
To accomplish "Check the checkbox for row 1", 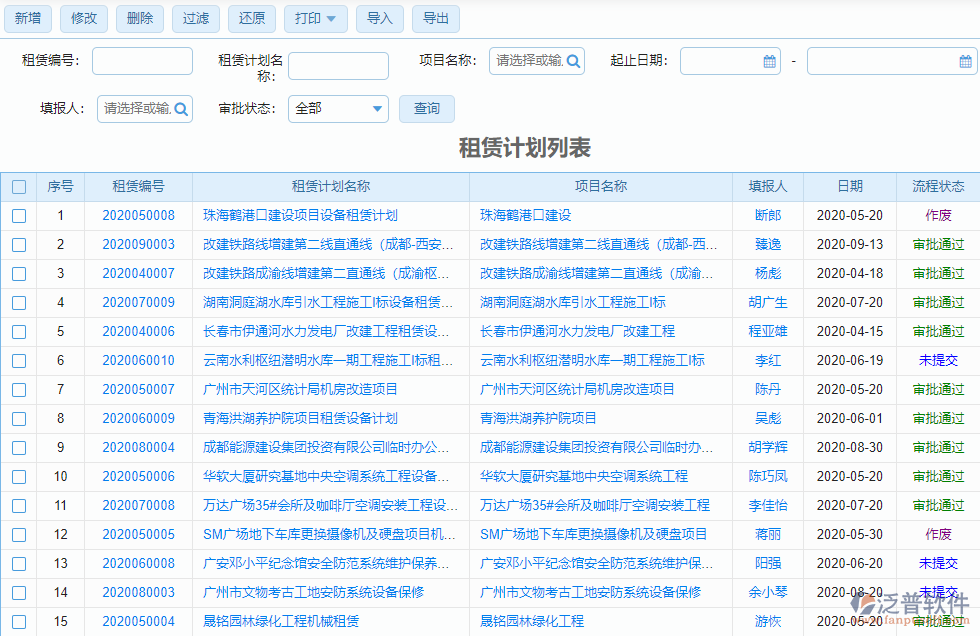I will pyautogui.click(x=18, y=215).
